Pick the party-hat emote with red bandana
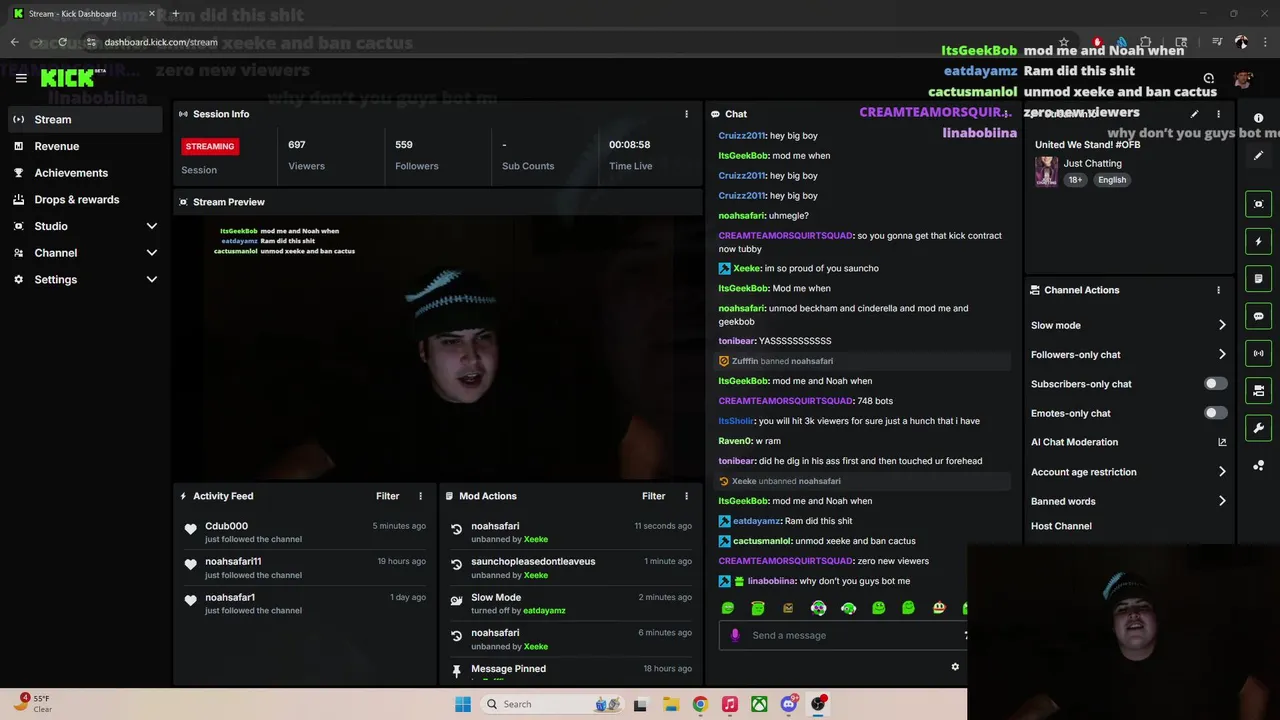The image size is (1280, 720). (938, 608)
